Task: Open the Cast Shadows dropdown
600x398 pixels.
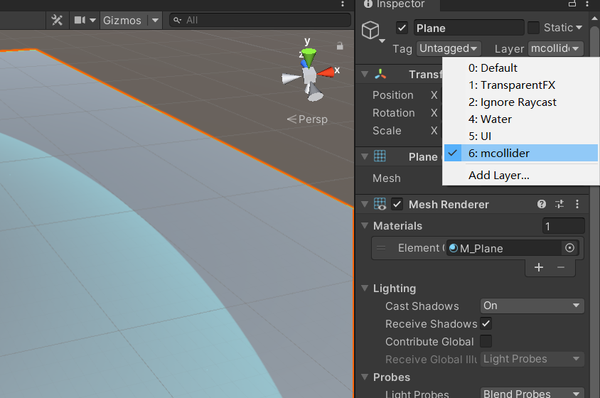Action: click(532, 306)
